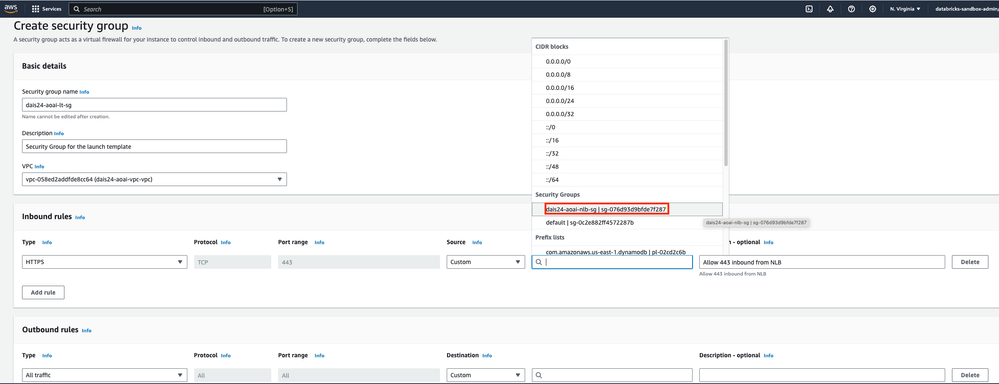The image size is (999, 384).
Task: Click the top Search bar
Action: (183, 10)
